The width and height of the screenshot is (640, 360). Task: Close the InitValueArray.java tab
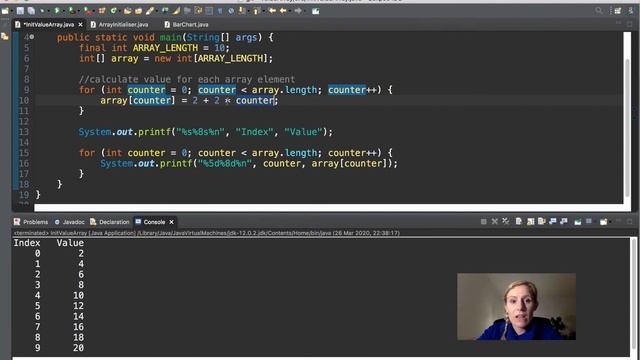point(80,24)
